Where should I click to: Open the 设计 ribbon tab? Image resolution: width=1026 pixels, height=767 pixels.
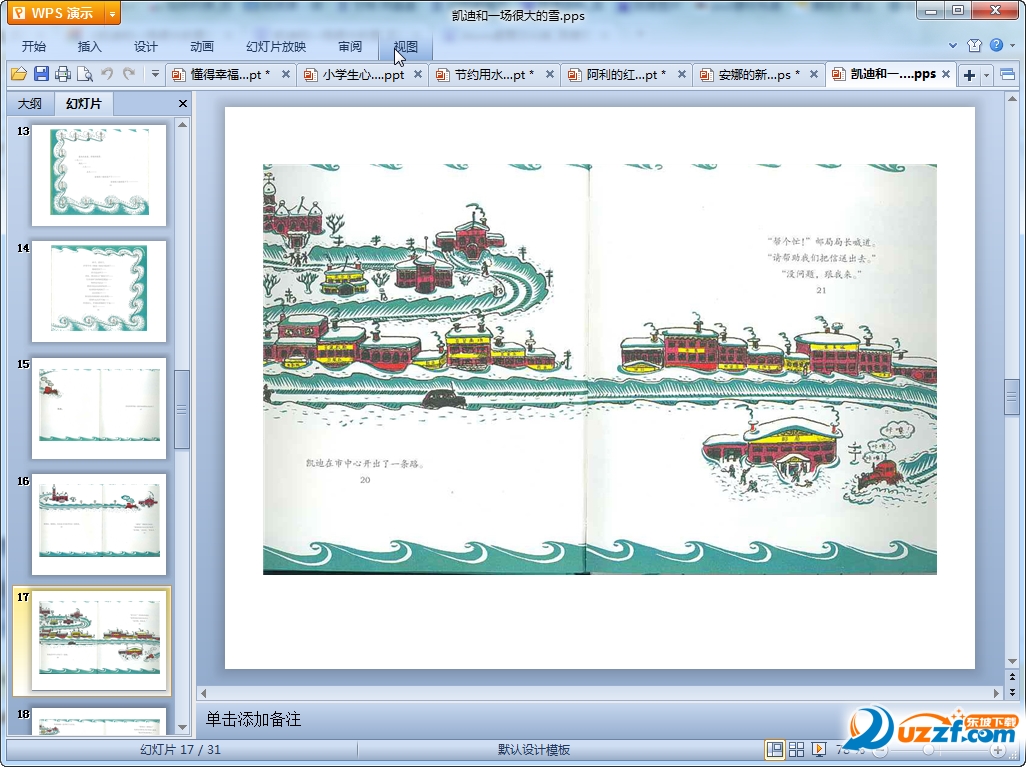pos(145,46)
